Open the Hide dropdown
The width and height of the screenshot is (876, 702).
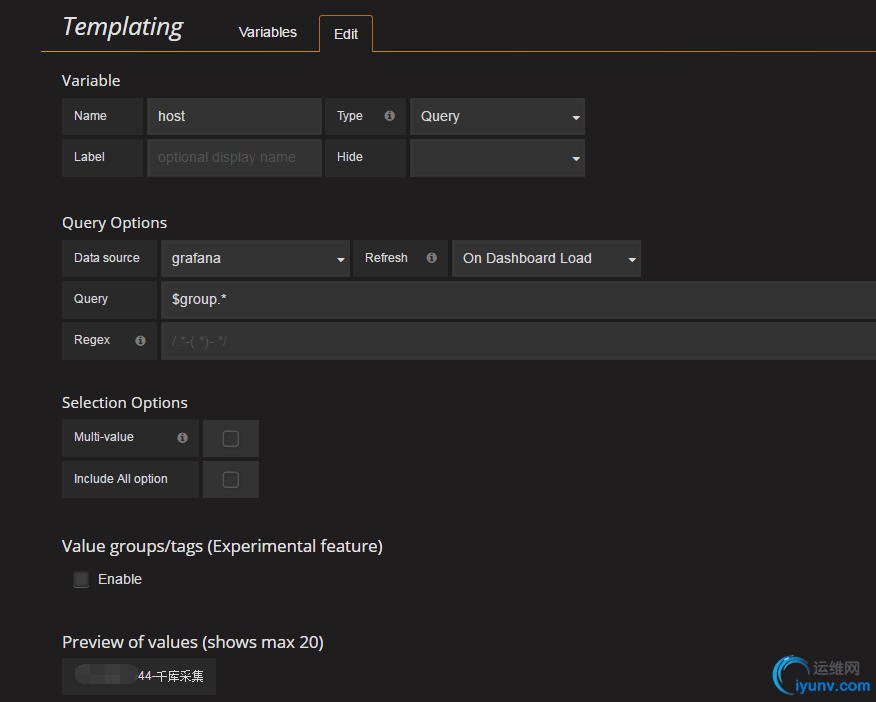[x=497, y=157]
